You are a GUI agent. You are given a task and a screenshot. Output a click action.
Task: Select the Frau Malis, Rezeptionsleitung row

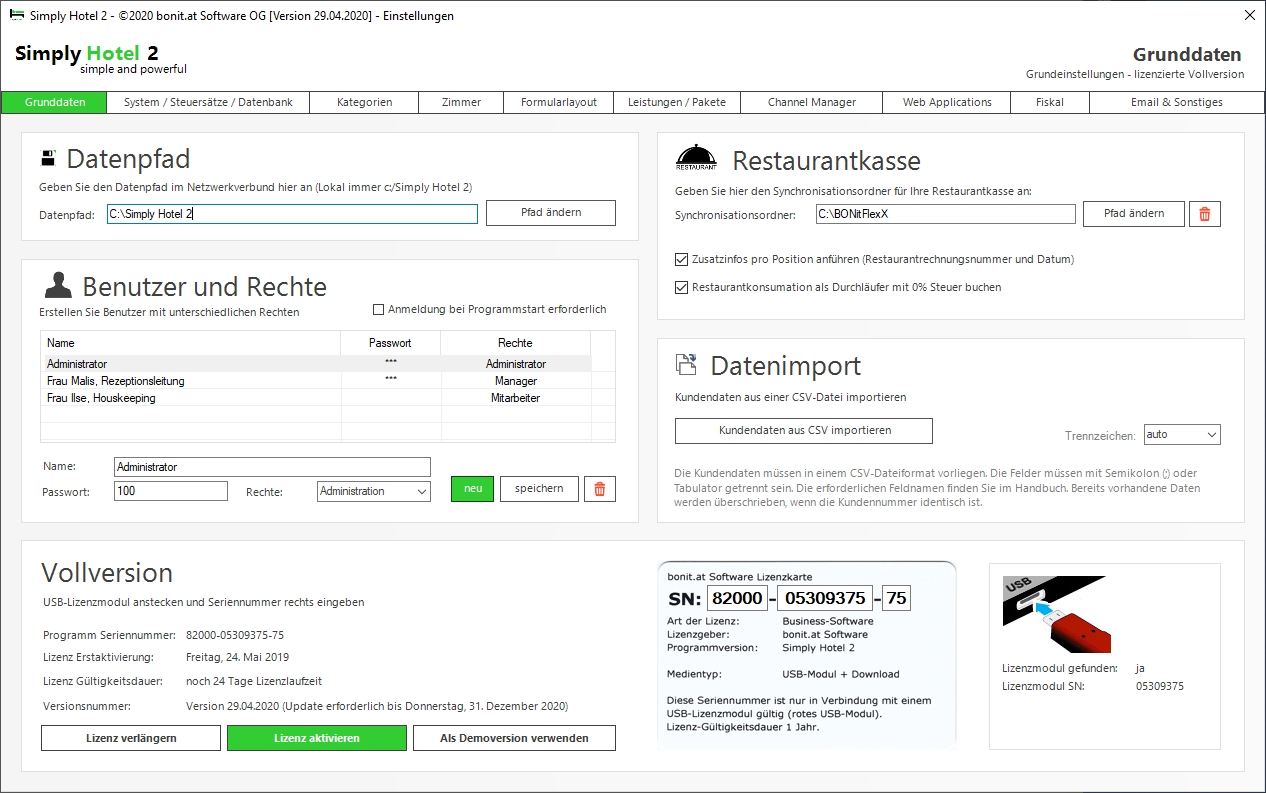coord(316,381)
